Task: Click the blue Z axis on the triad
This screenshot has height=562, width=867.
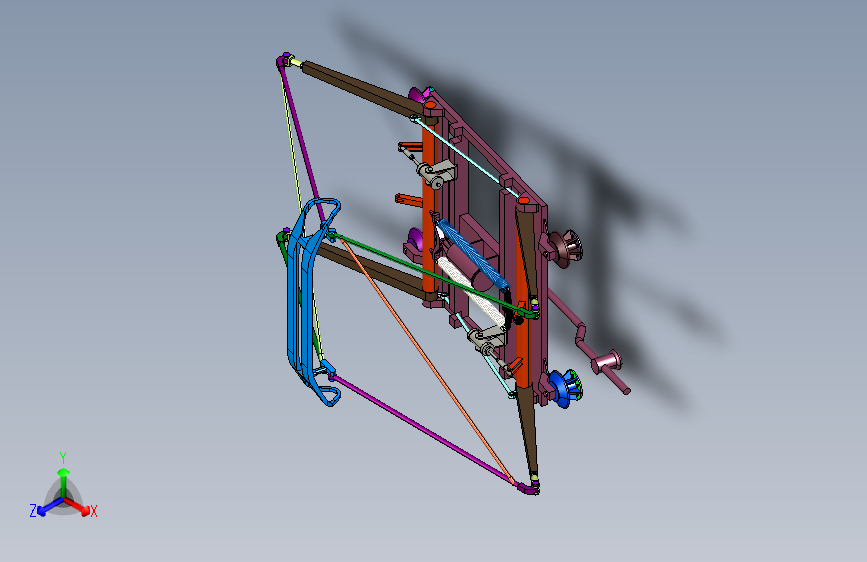Action: [46, 507]
